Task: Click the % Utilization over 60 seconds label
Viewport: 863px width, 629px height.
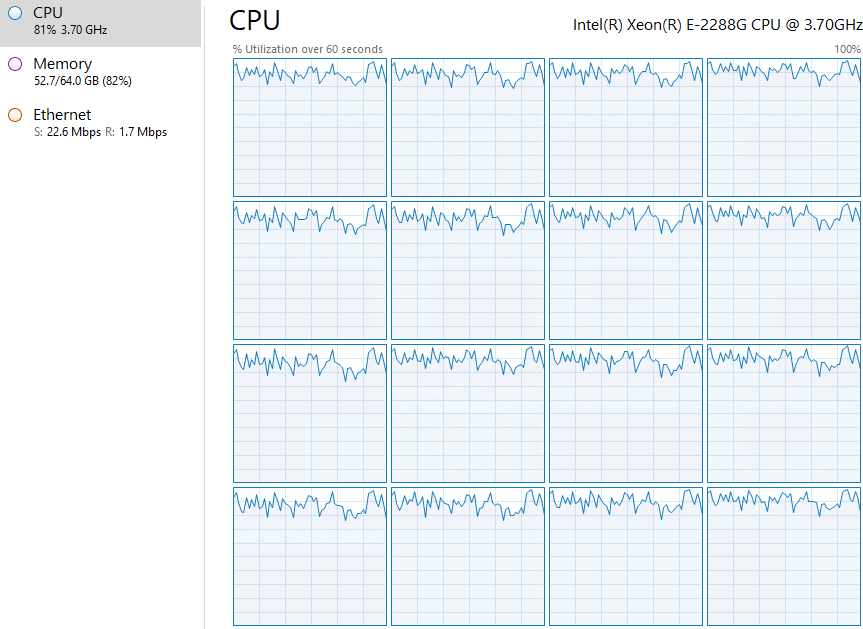Action: [307, 48]
